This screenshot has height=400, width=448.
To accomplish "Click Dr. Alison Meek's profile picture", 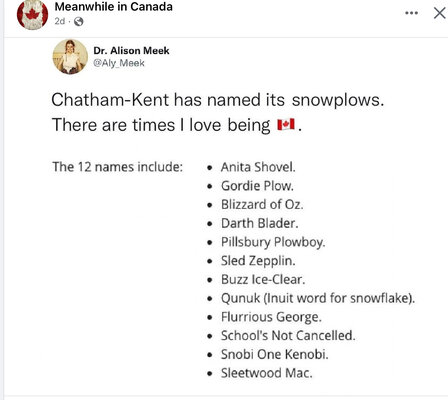I will (70, 57).
